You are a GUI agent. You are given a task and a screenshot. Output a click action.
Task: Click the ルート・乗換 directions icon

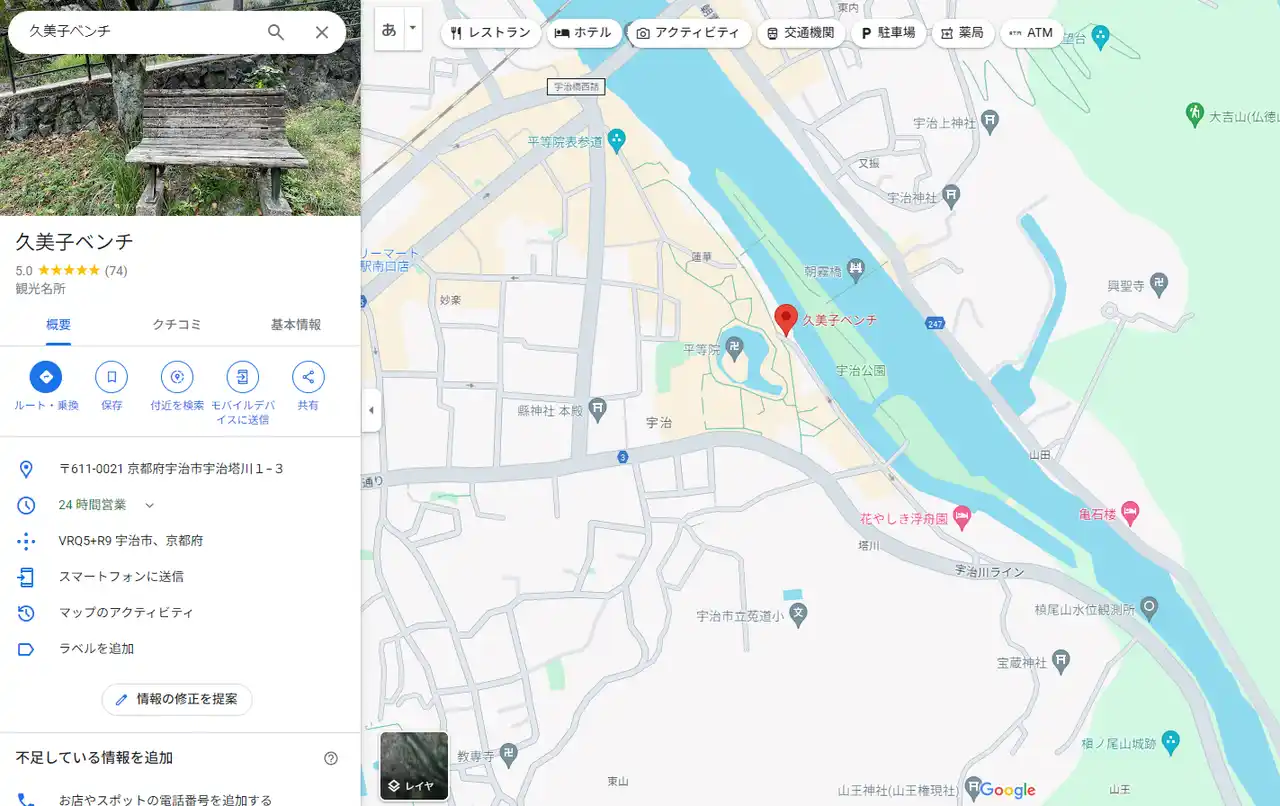(x=46, y=377)
